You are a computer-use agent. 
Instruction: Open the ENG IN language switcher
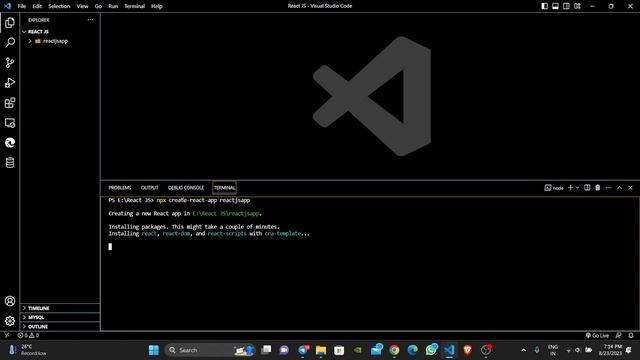(553, 350)
